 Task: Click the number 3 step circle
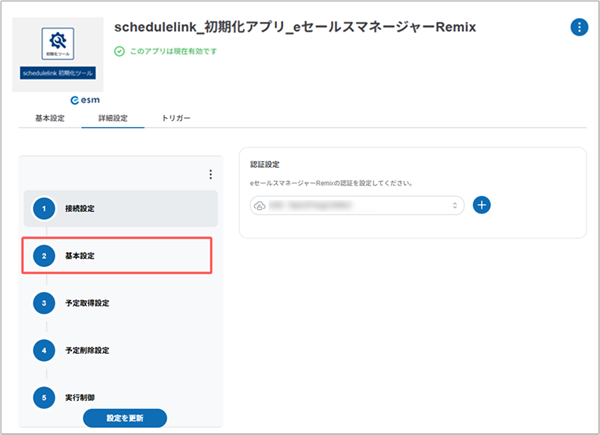pyautogui.click(x=44, y=302)
